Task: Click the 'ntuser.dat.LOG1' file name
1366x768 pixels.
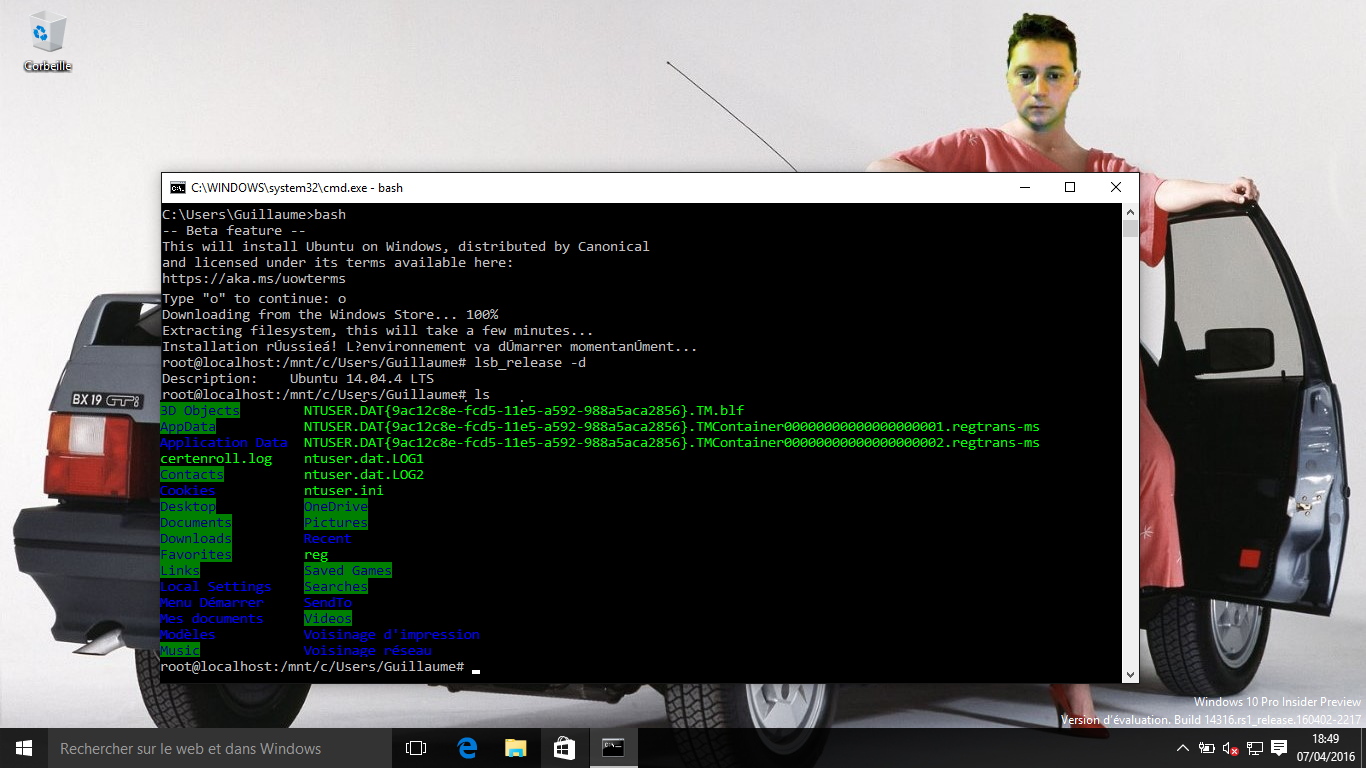Action: click(364, 459)
